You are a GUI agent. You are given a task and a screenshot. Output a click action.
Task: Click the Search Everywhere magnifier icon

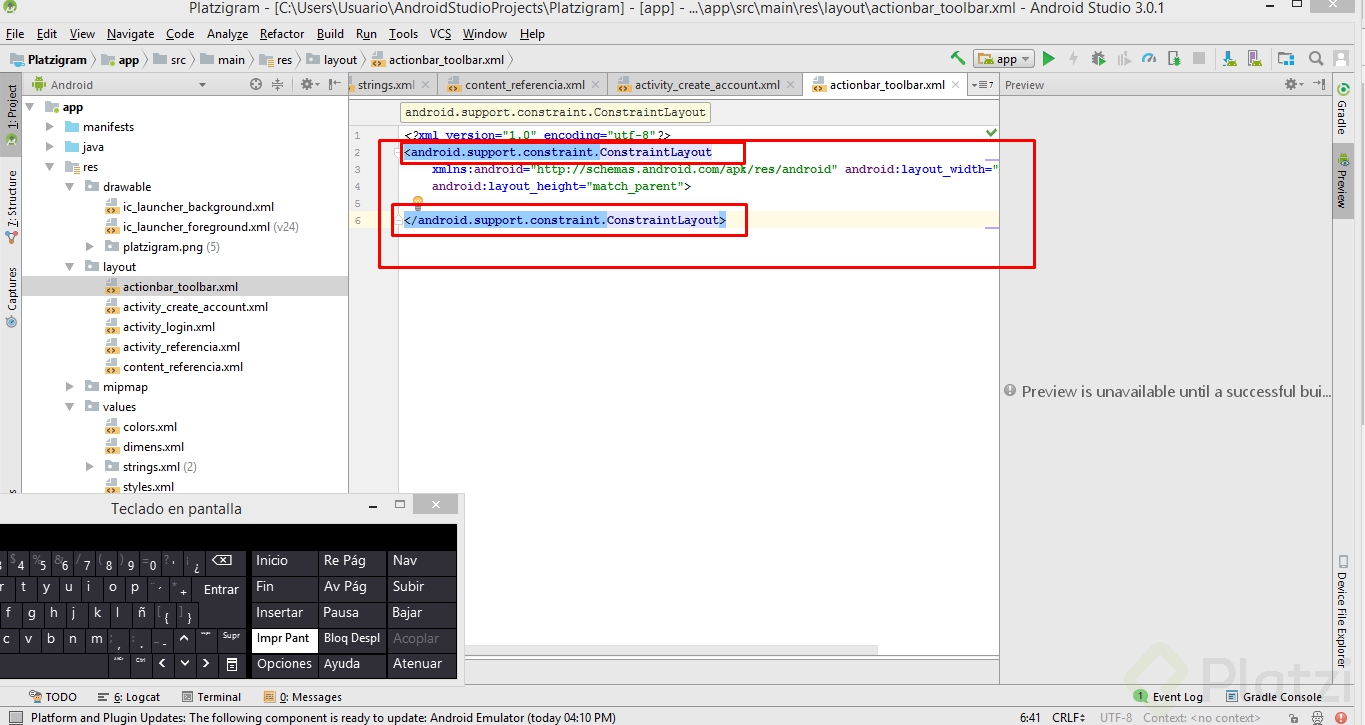[1316, 59]
